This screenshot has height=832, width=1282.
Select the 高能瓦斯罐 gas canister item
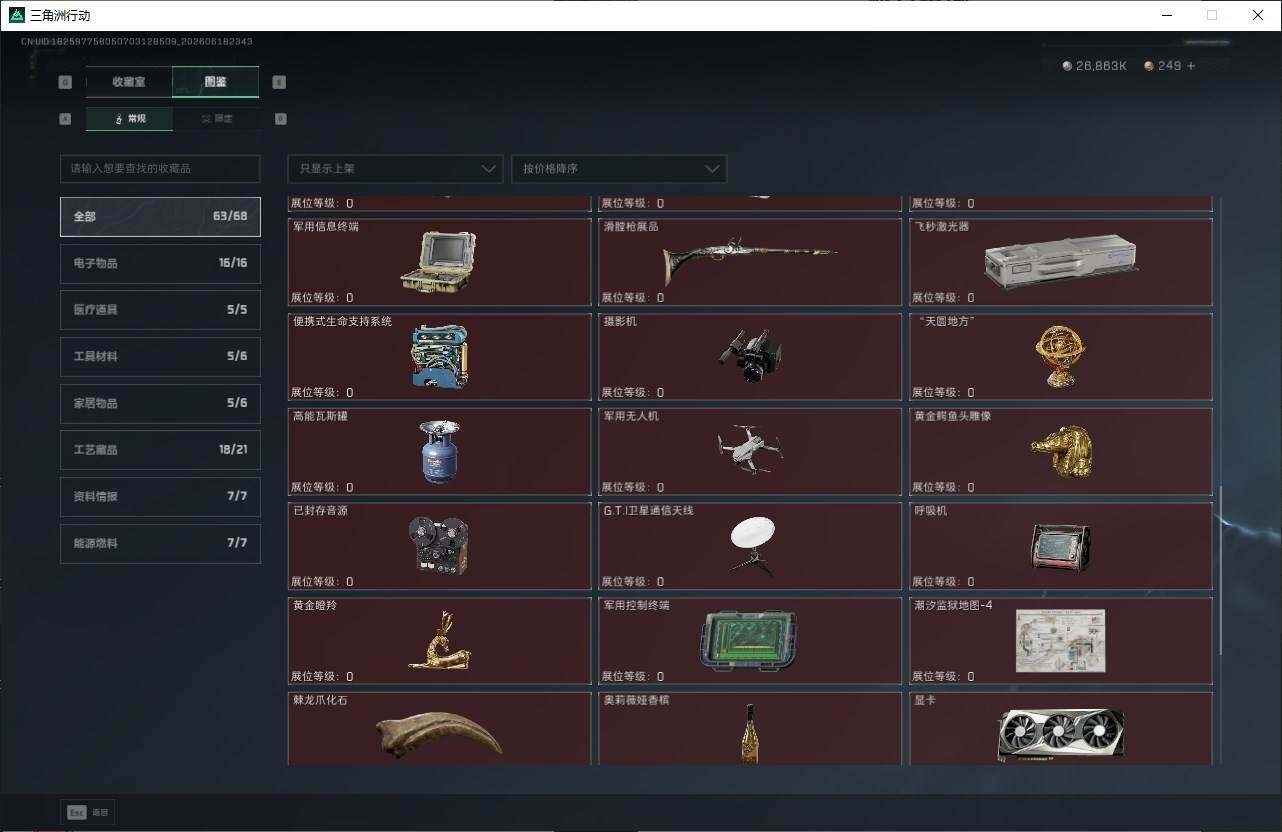pos(439,451)
